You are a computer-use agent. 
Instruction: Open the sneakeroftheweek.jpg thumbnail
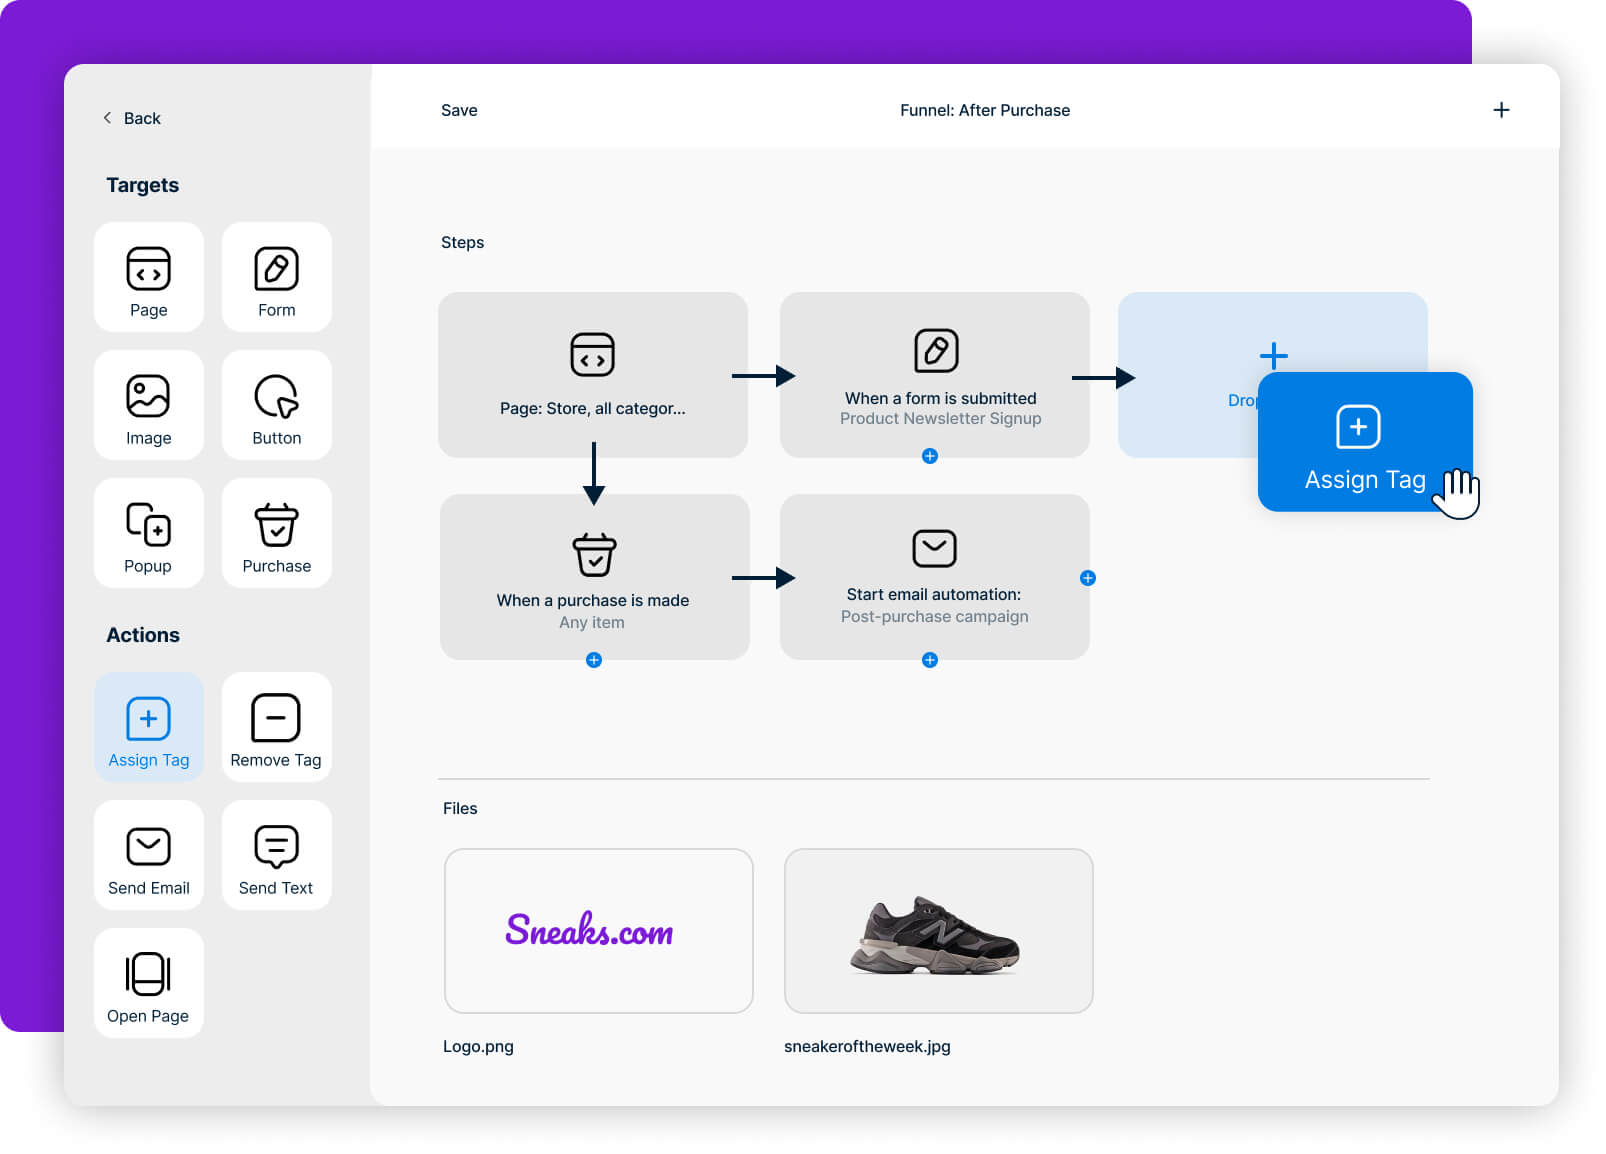(x=938, y=931)
